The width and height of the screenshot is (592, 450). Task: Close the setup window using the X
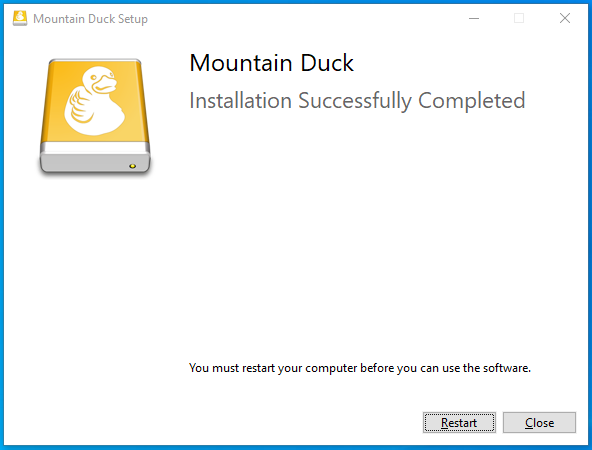(565, 18)
